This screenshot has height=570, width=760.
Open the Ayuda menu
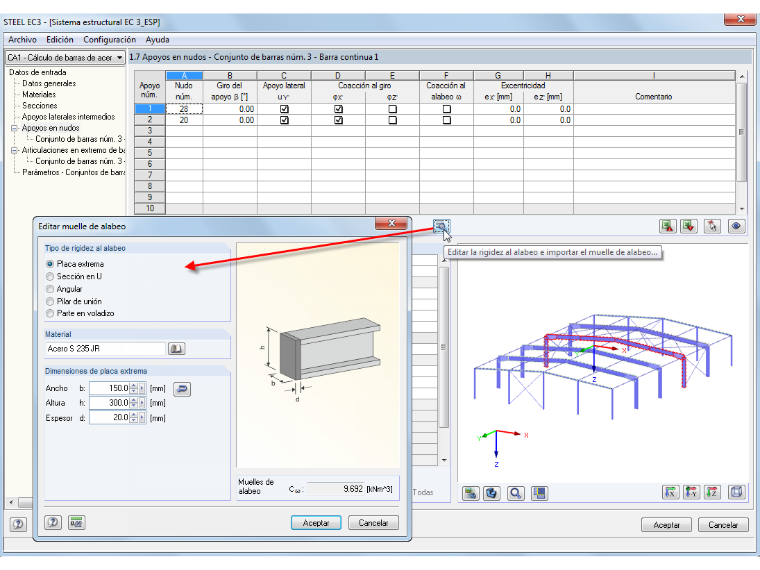point(158,40)
